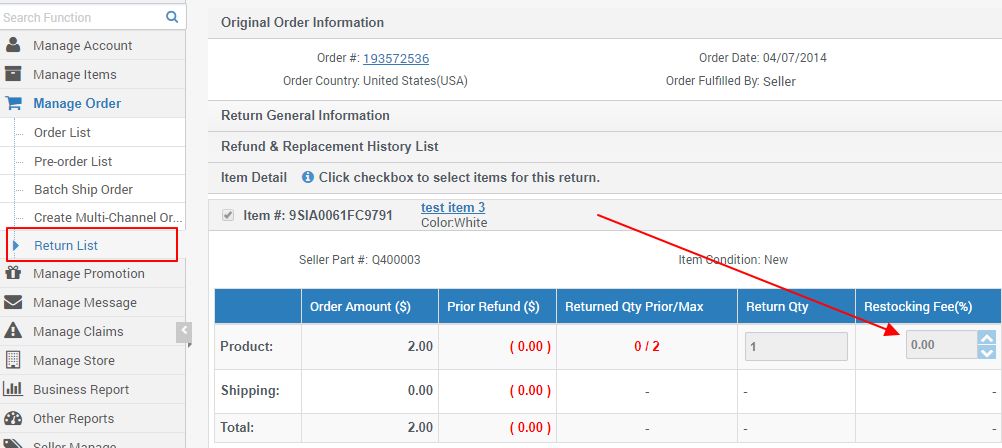Click the blue info icon beside Item Detail
1002x448 pixels.
307,177
